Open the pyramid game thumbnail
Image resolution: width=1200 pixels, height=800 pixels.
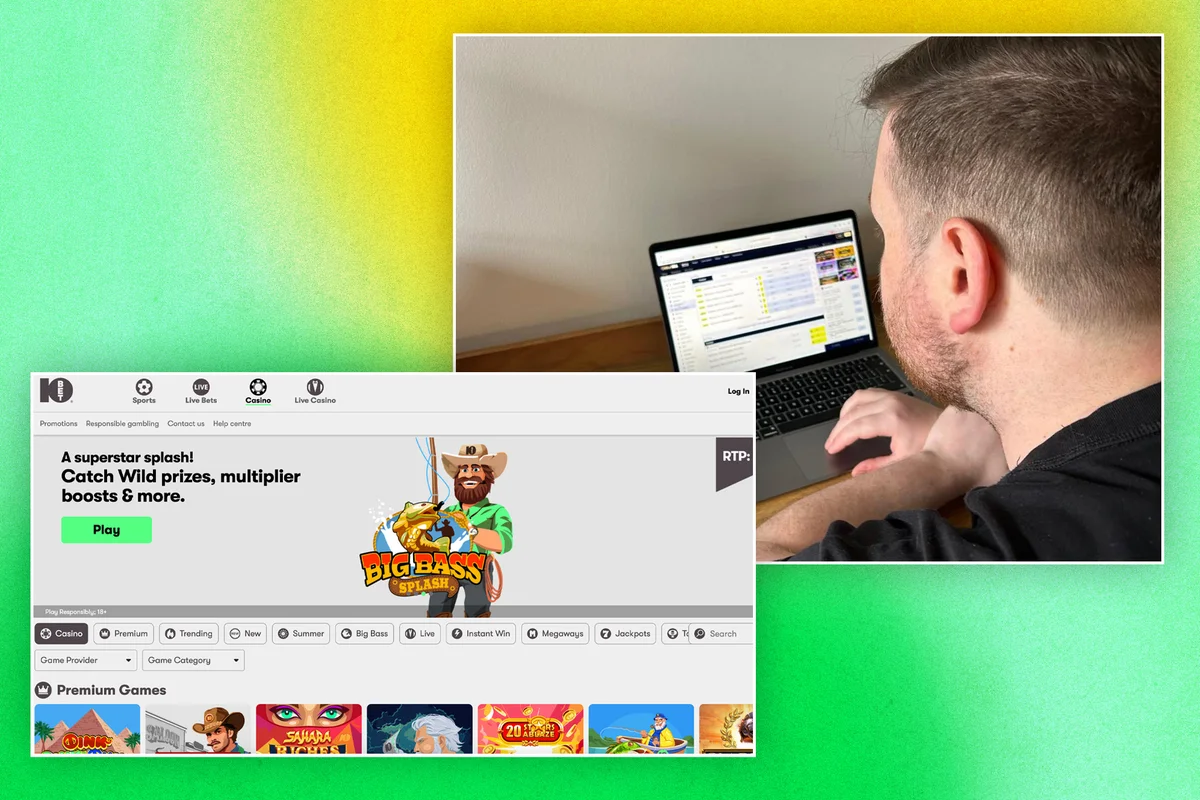87,729
